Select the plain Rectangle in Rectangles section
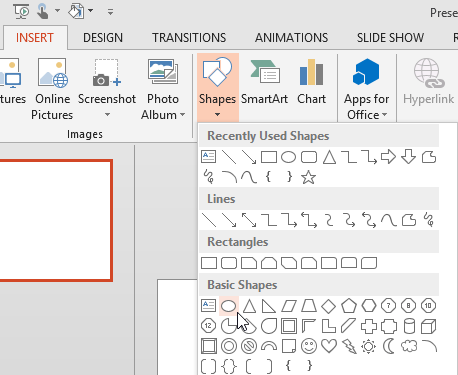 209,263
